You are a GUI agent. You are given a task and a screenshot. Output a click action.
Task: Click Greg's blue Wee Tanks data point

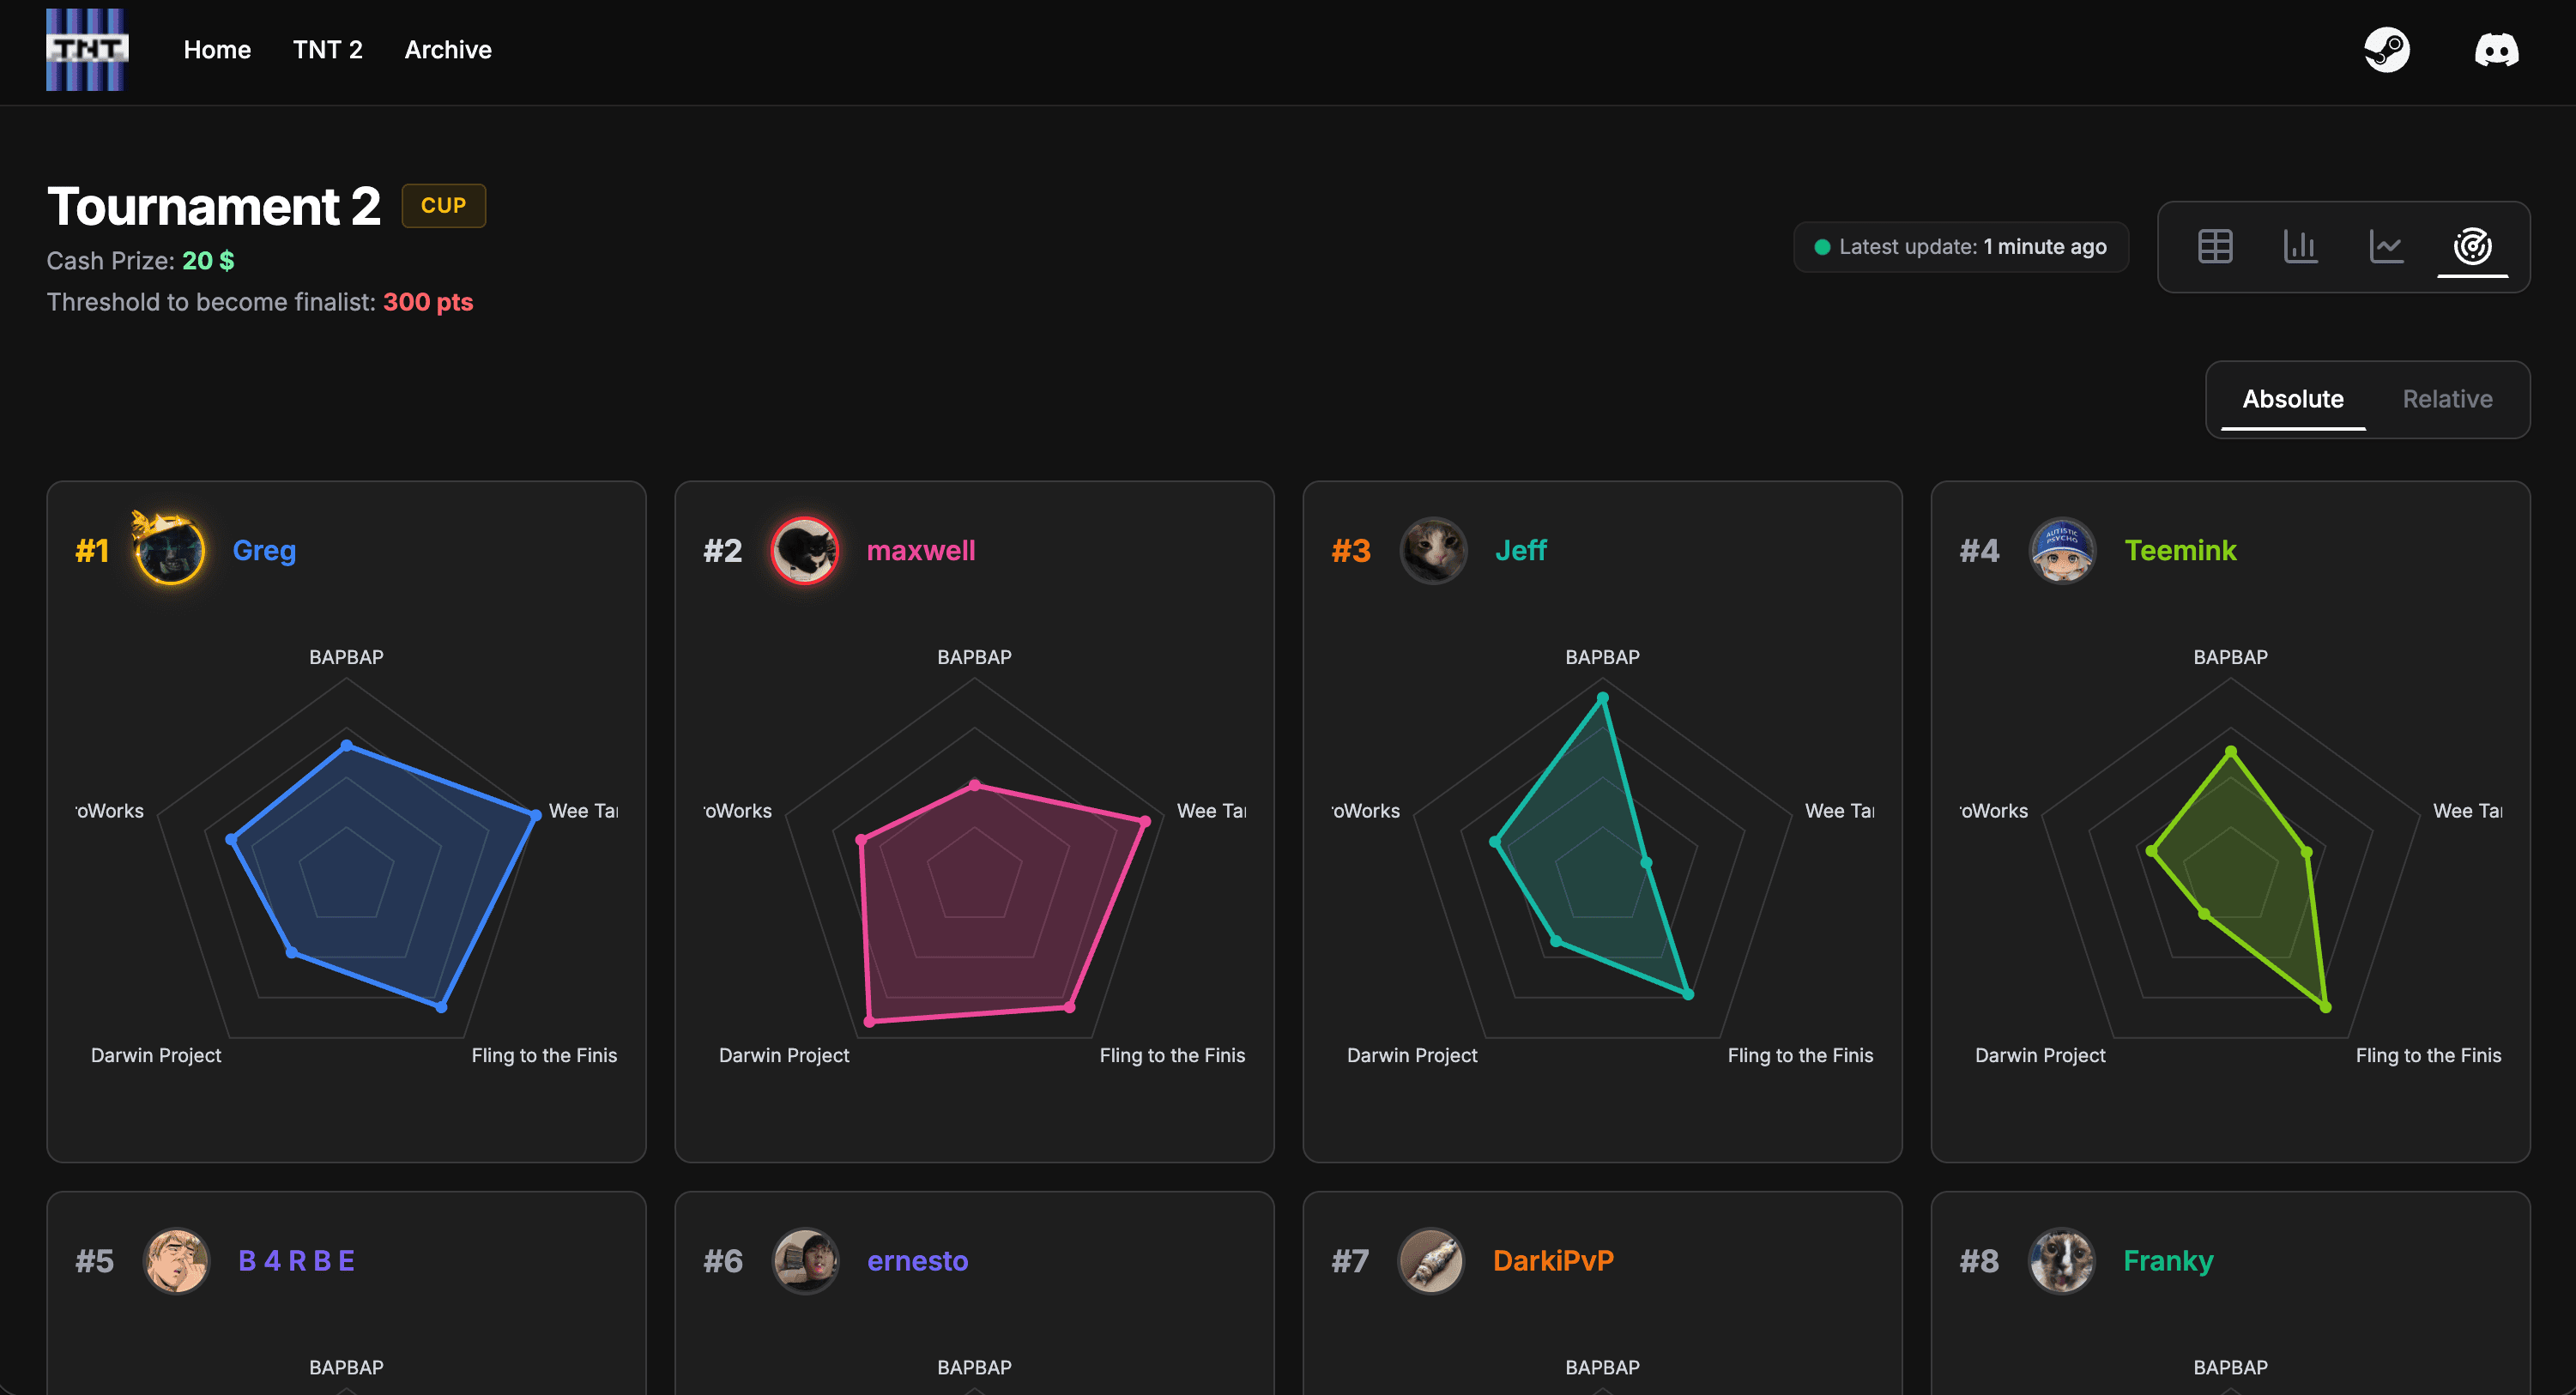coord(535,814)
